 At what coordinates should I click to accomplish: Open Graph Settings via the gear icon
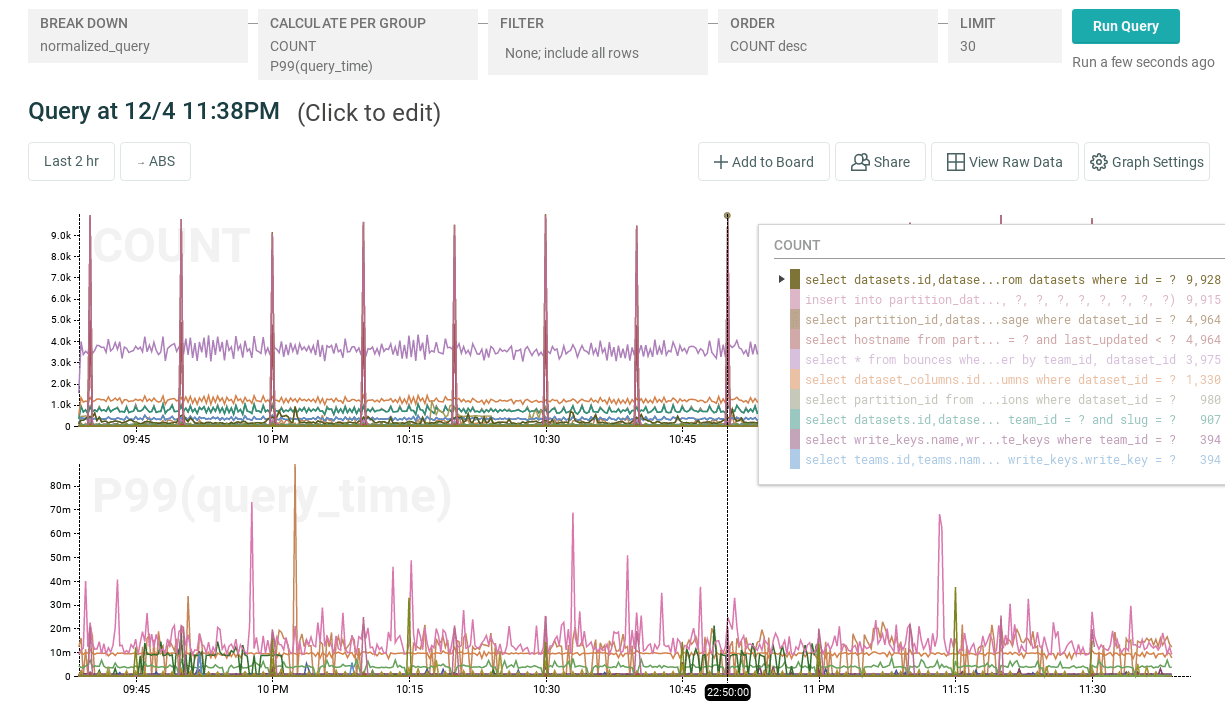[x=1147, y=161]
